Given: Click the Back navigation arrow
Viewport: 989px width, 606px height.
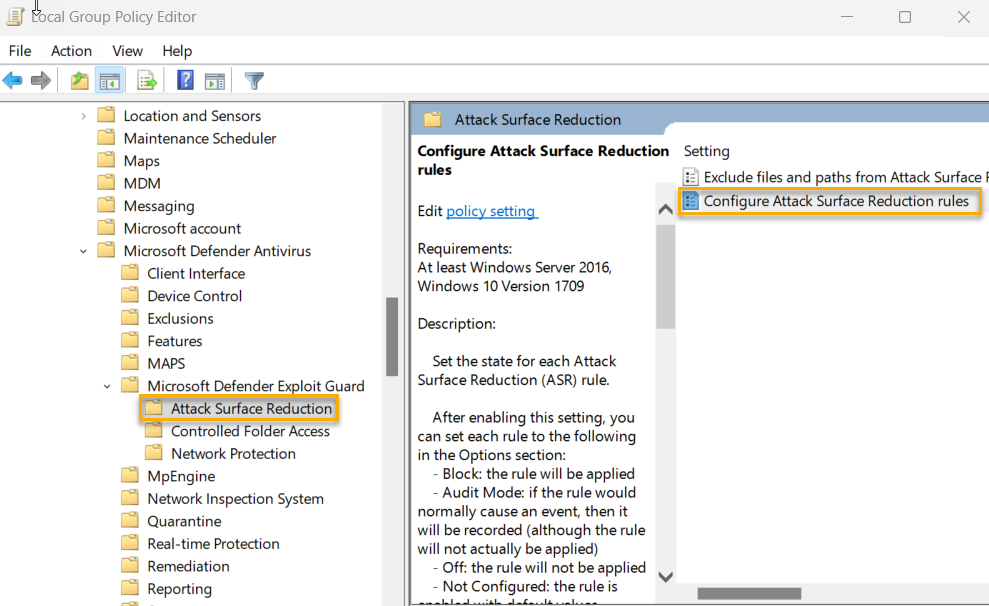Looking at the screenshot, I should pos(13,80).
